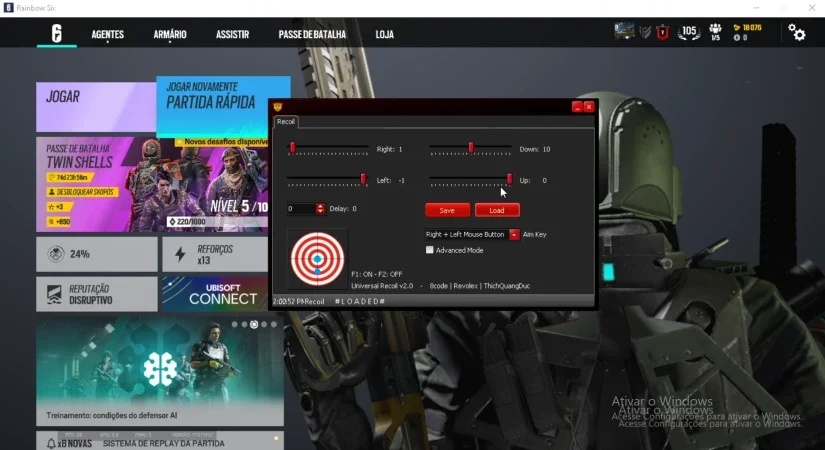Click the JOGAR play tile
The width and height of the screenshot is (825, 450).
tap(96, 107)
